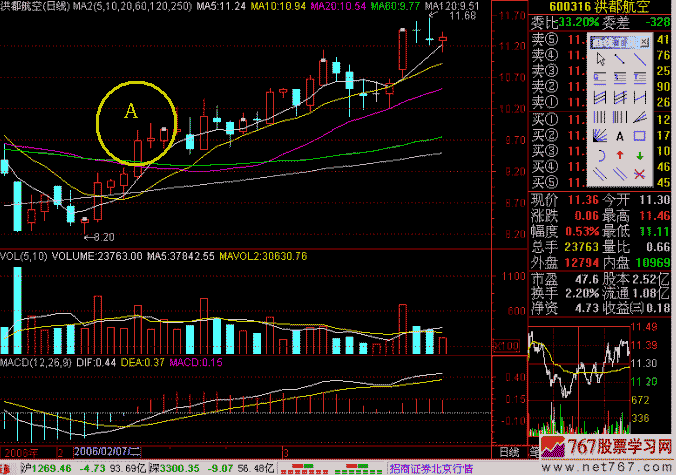Select the line segment drawing tool
This screenshot has height=475, width=676.
(x=619, y=59)
